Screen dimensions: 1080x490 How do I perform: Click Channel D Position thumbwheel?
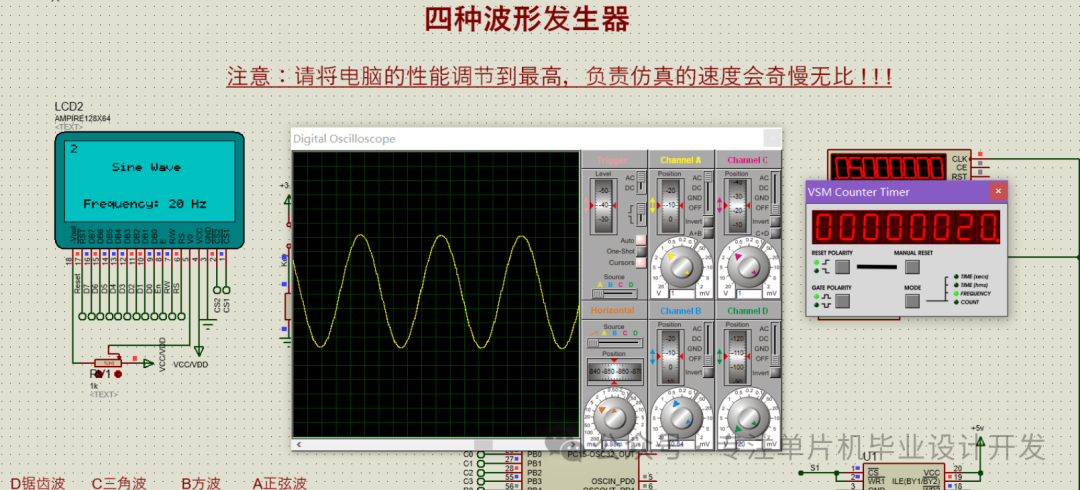pyautogui.click(x=738, y=357)
